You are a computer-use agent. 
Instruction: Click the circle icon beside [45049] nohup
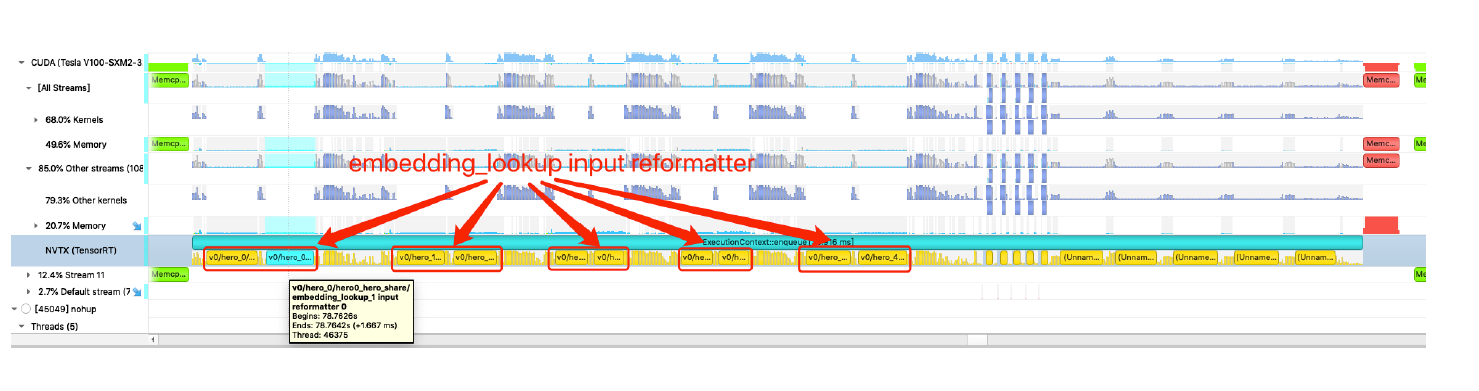point(26,309)
